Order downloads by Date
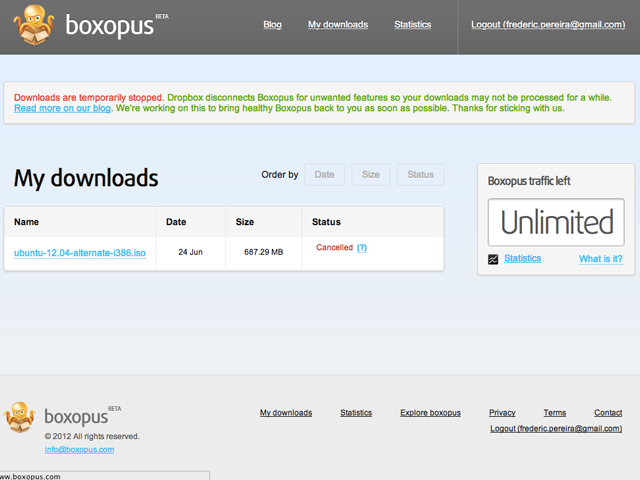This screenshot has height=480, width=640. click(x=324, y=175)
